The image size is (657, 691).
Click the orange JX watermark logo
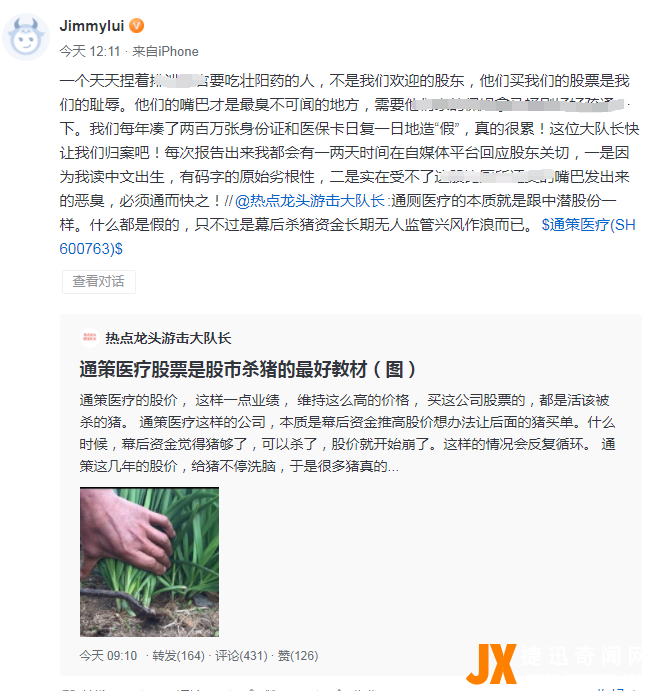tap(492, 664)
